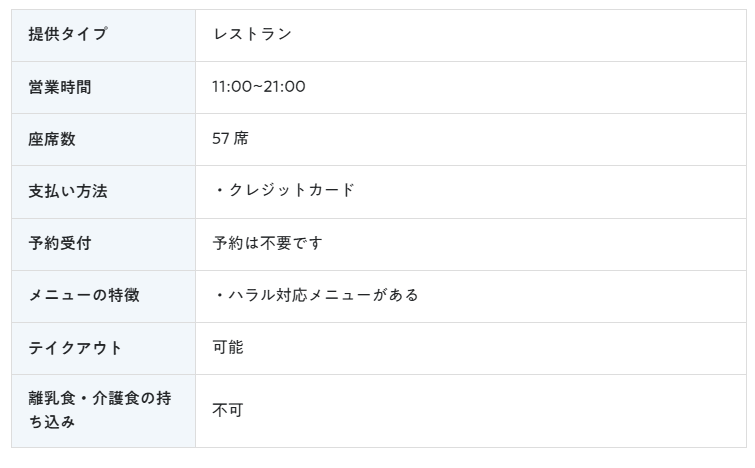Click the bullet before クレジットカード
Image resolution: width=755 pixels, height=468 pixels.
[219, 191]
